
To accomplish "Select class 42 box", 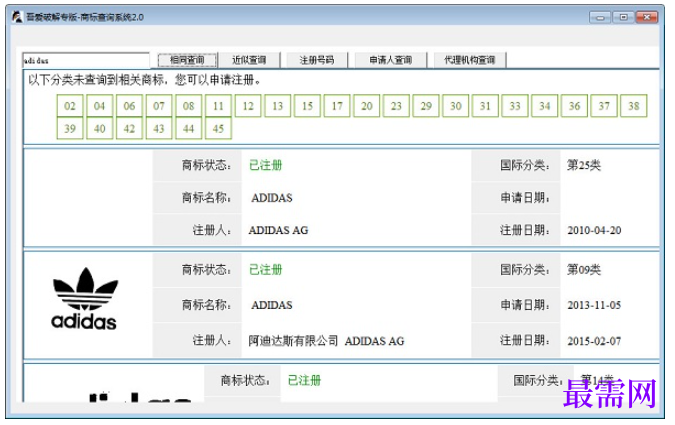I will click(x=129, y=128).
